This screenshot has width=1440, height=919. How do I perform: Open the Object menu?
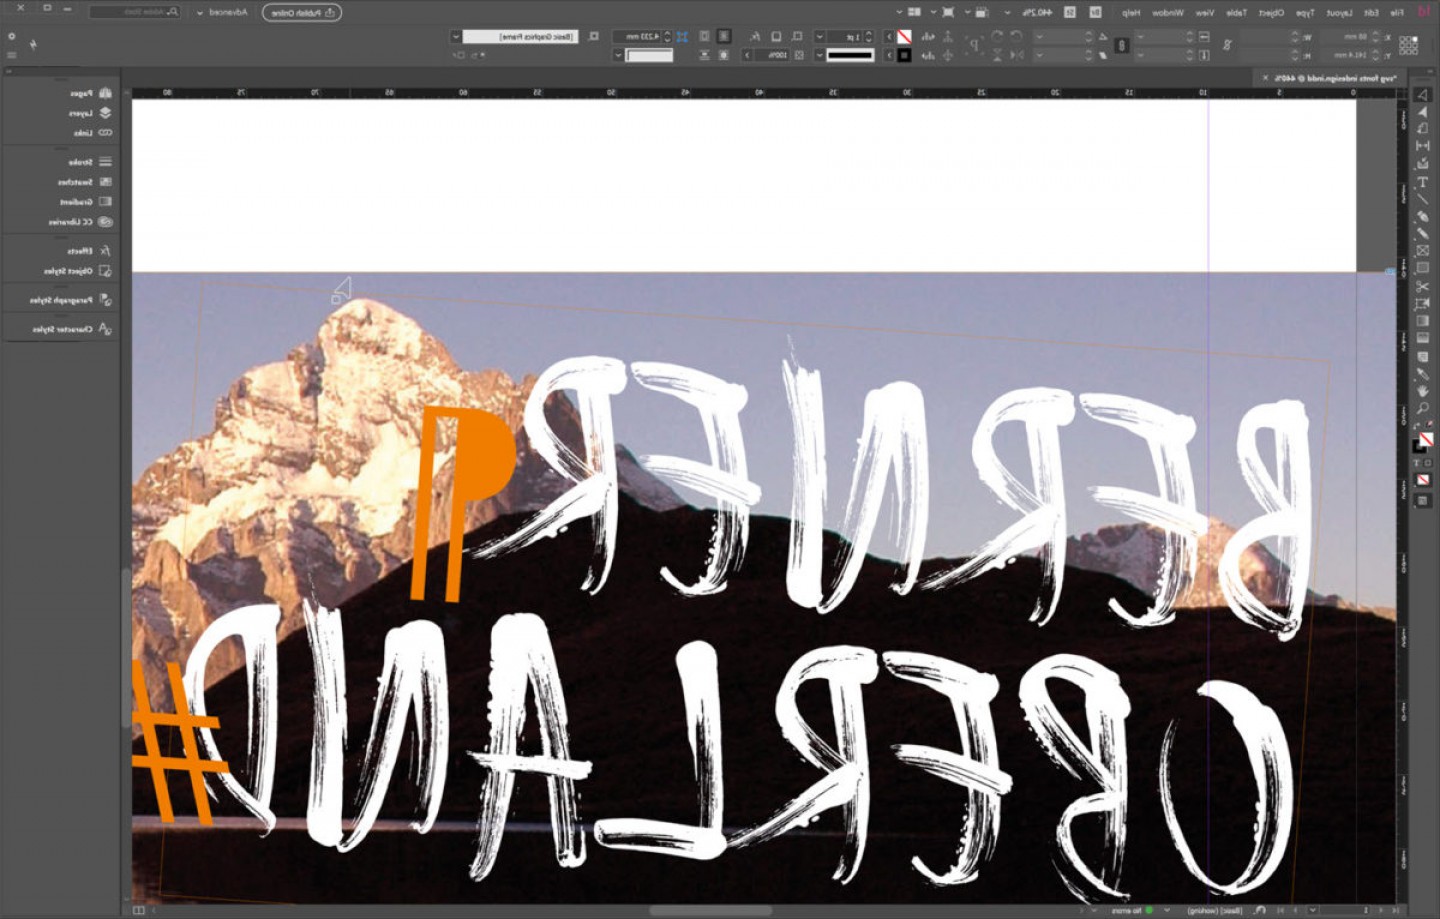[x=1271, y=12]
